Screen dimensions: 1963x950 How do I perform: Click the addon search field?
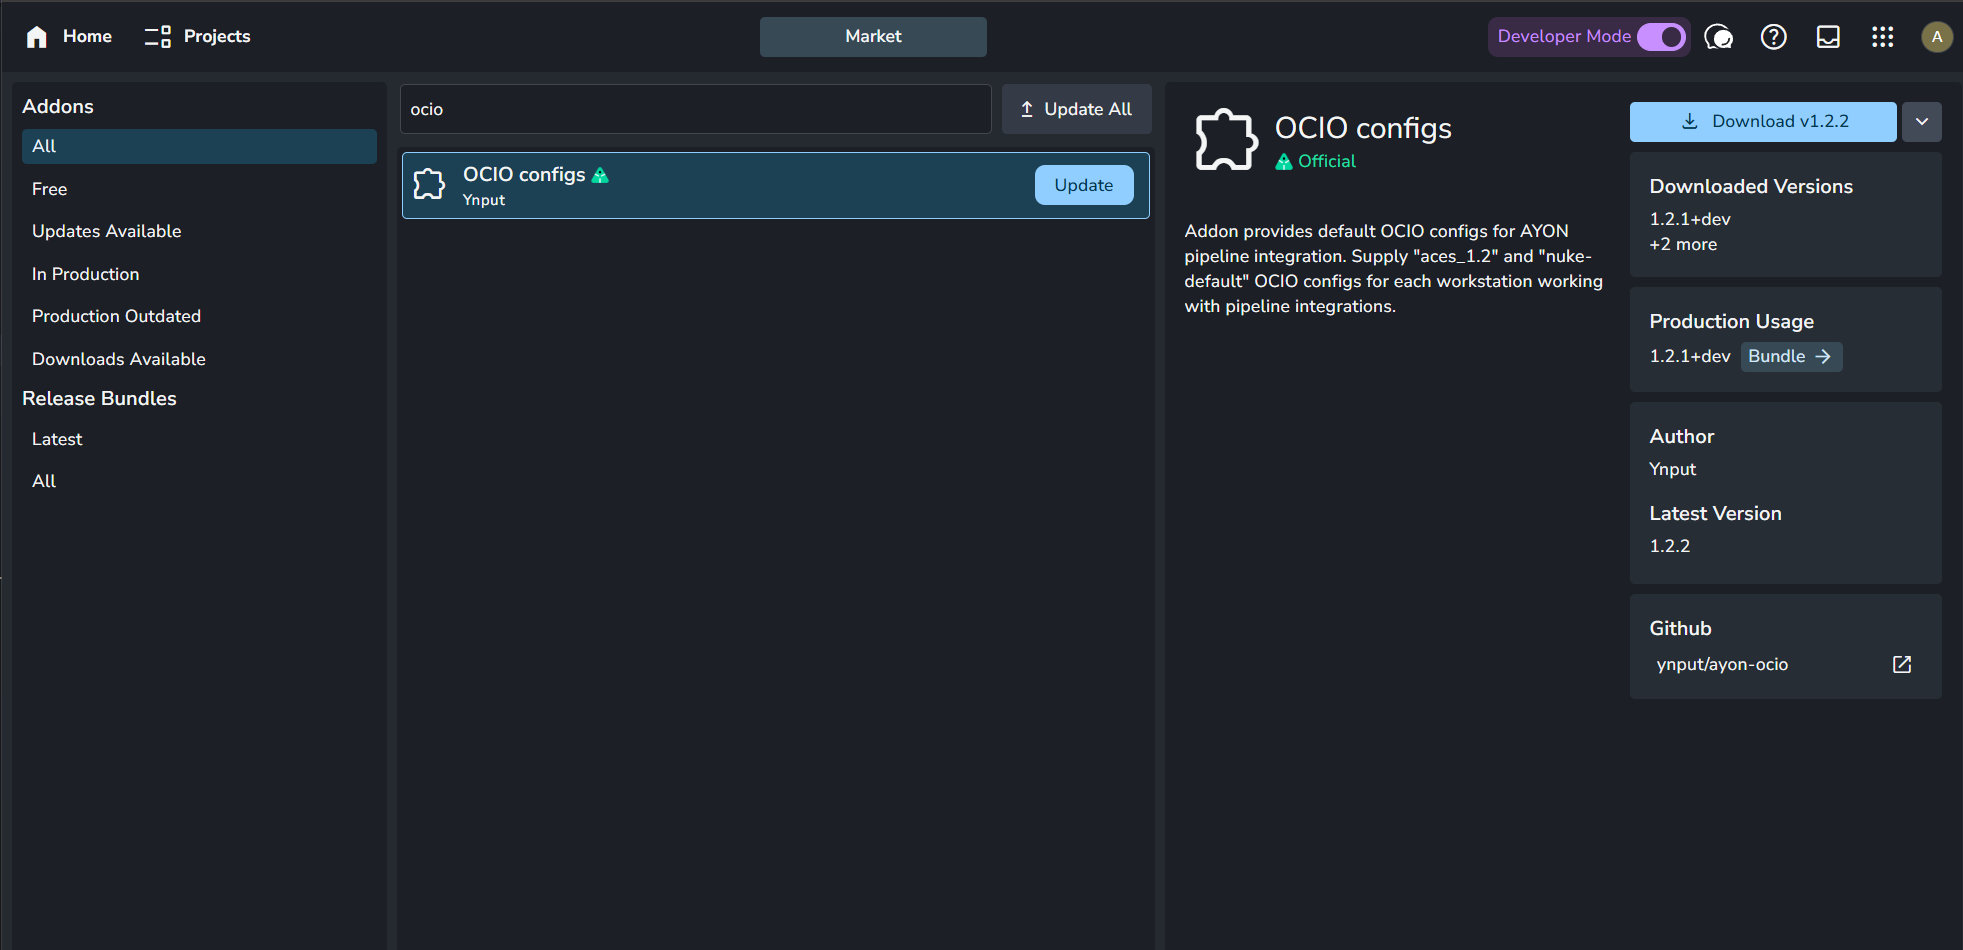(x=695, y=109)
